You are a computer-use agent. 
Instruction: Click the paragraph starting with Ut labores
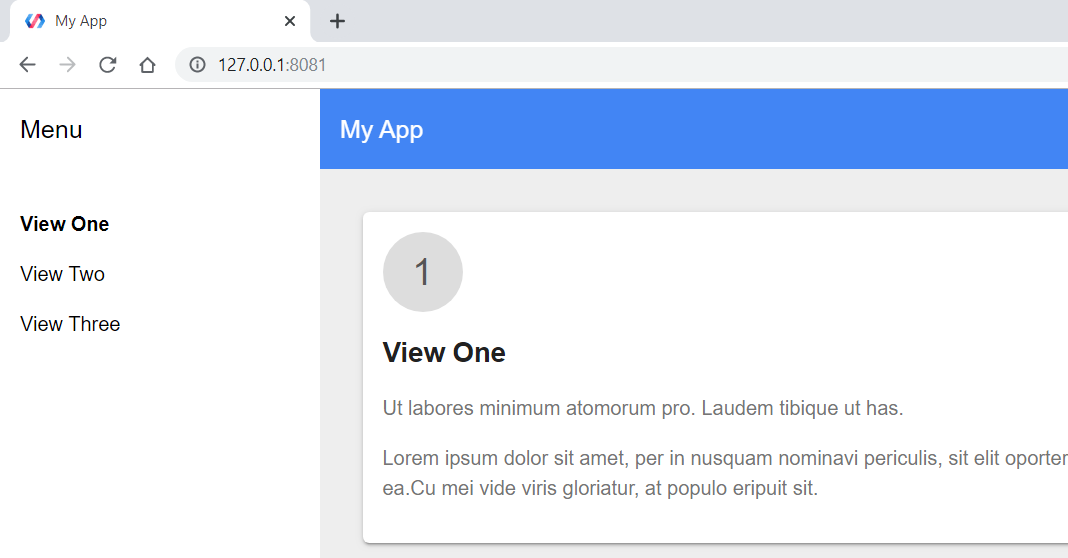(643, 408)
